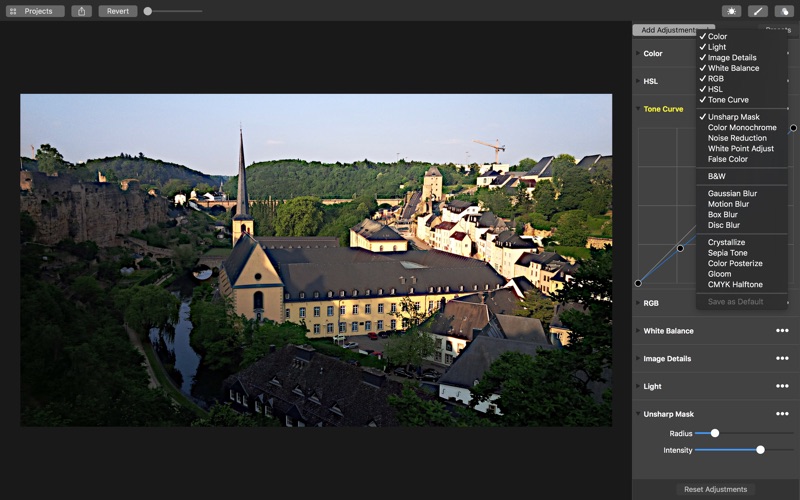Select White Point Adjust menu item

pos(742,148)
